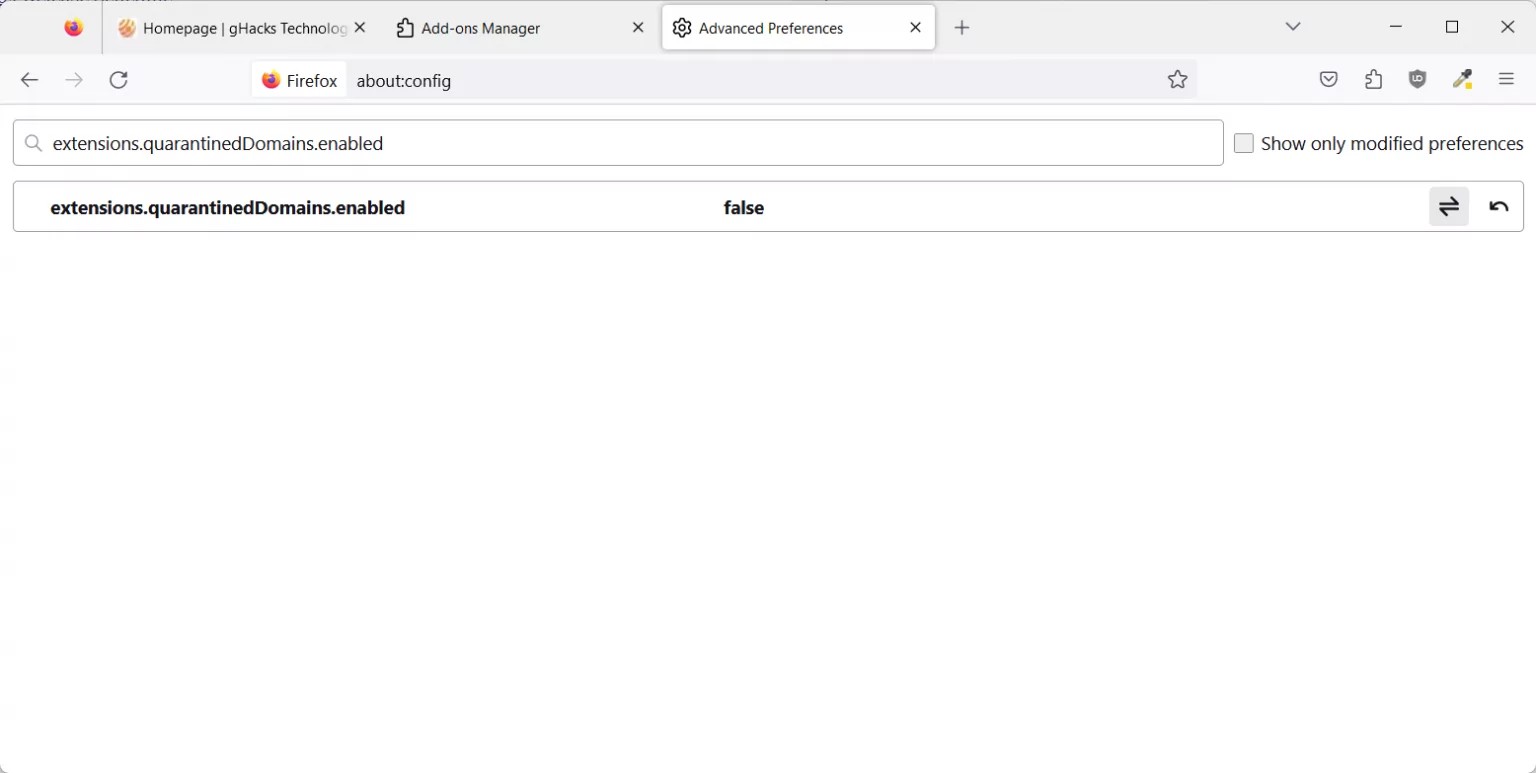Click the eyedropper extension icon in toolbar
The width and height of the screenshot is (1536, 773).
click(1462, 79)
